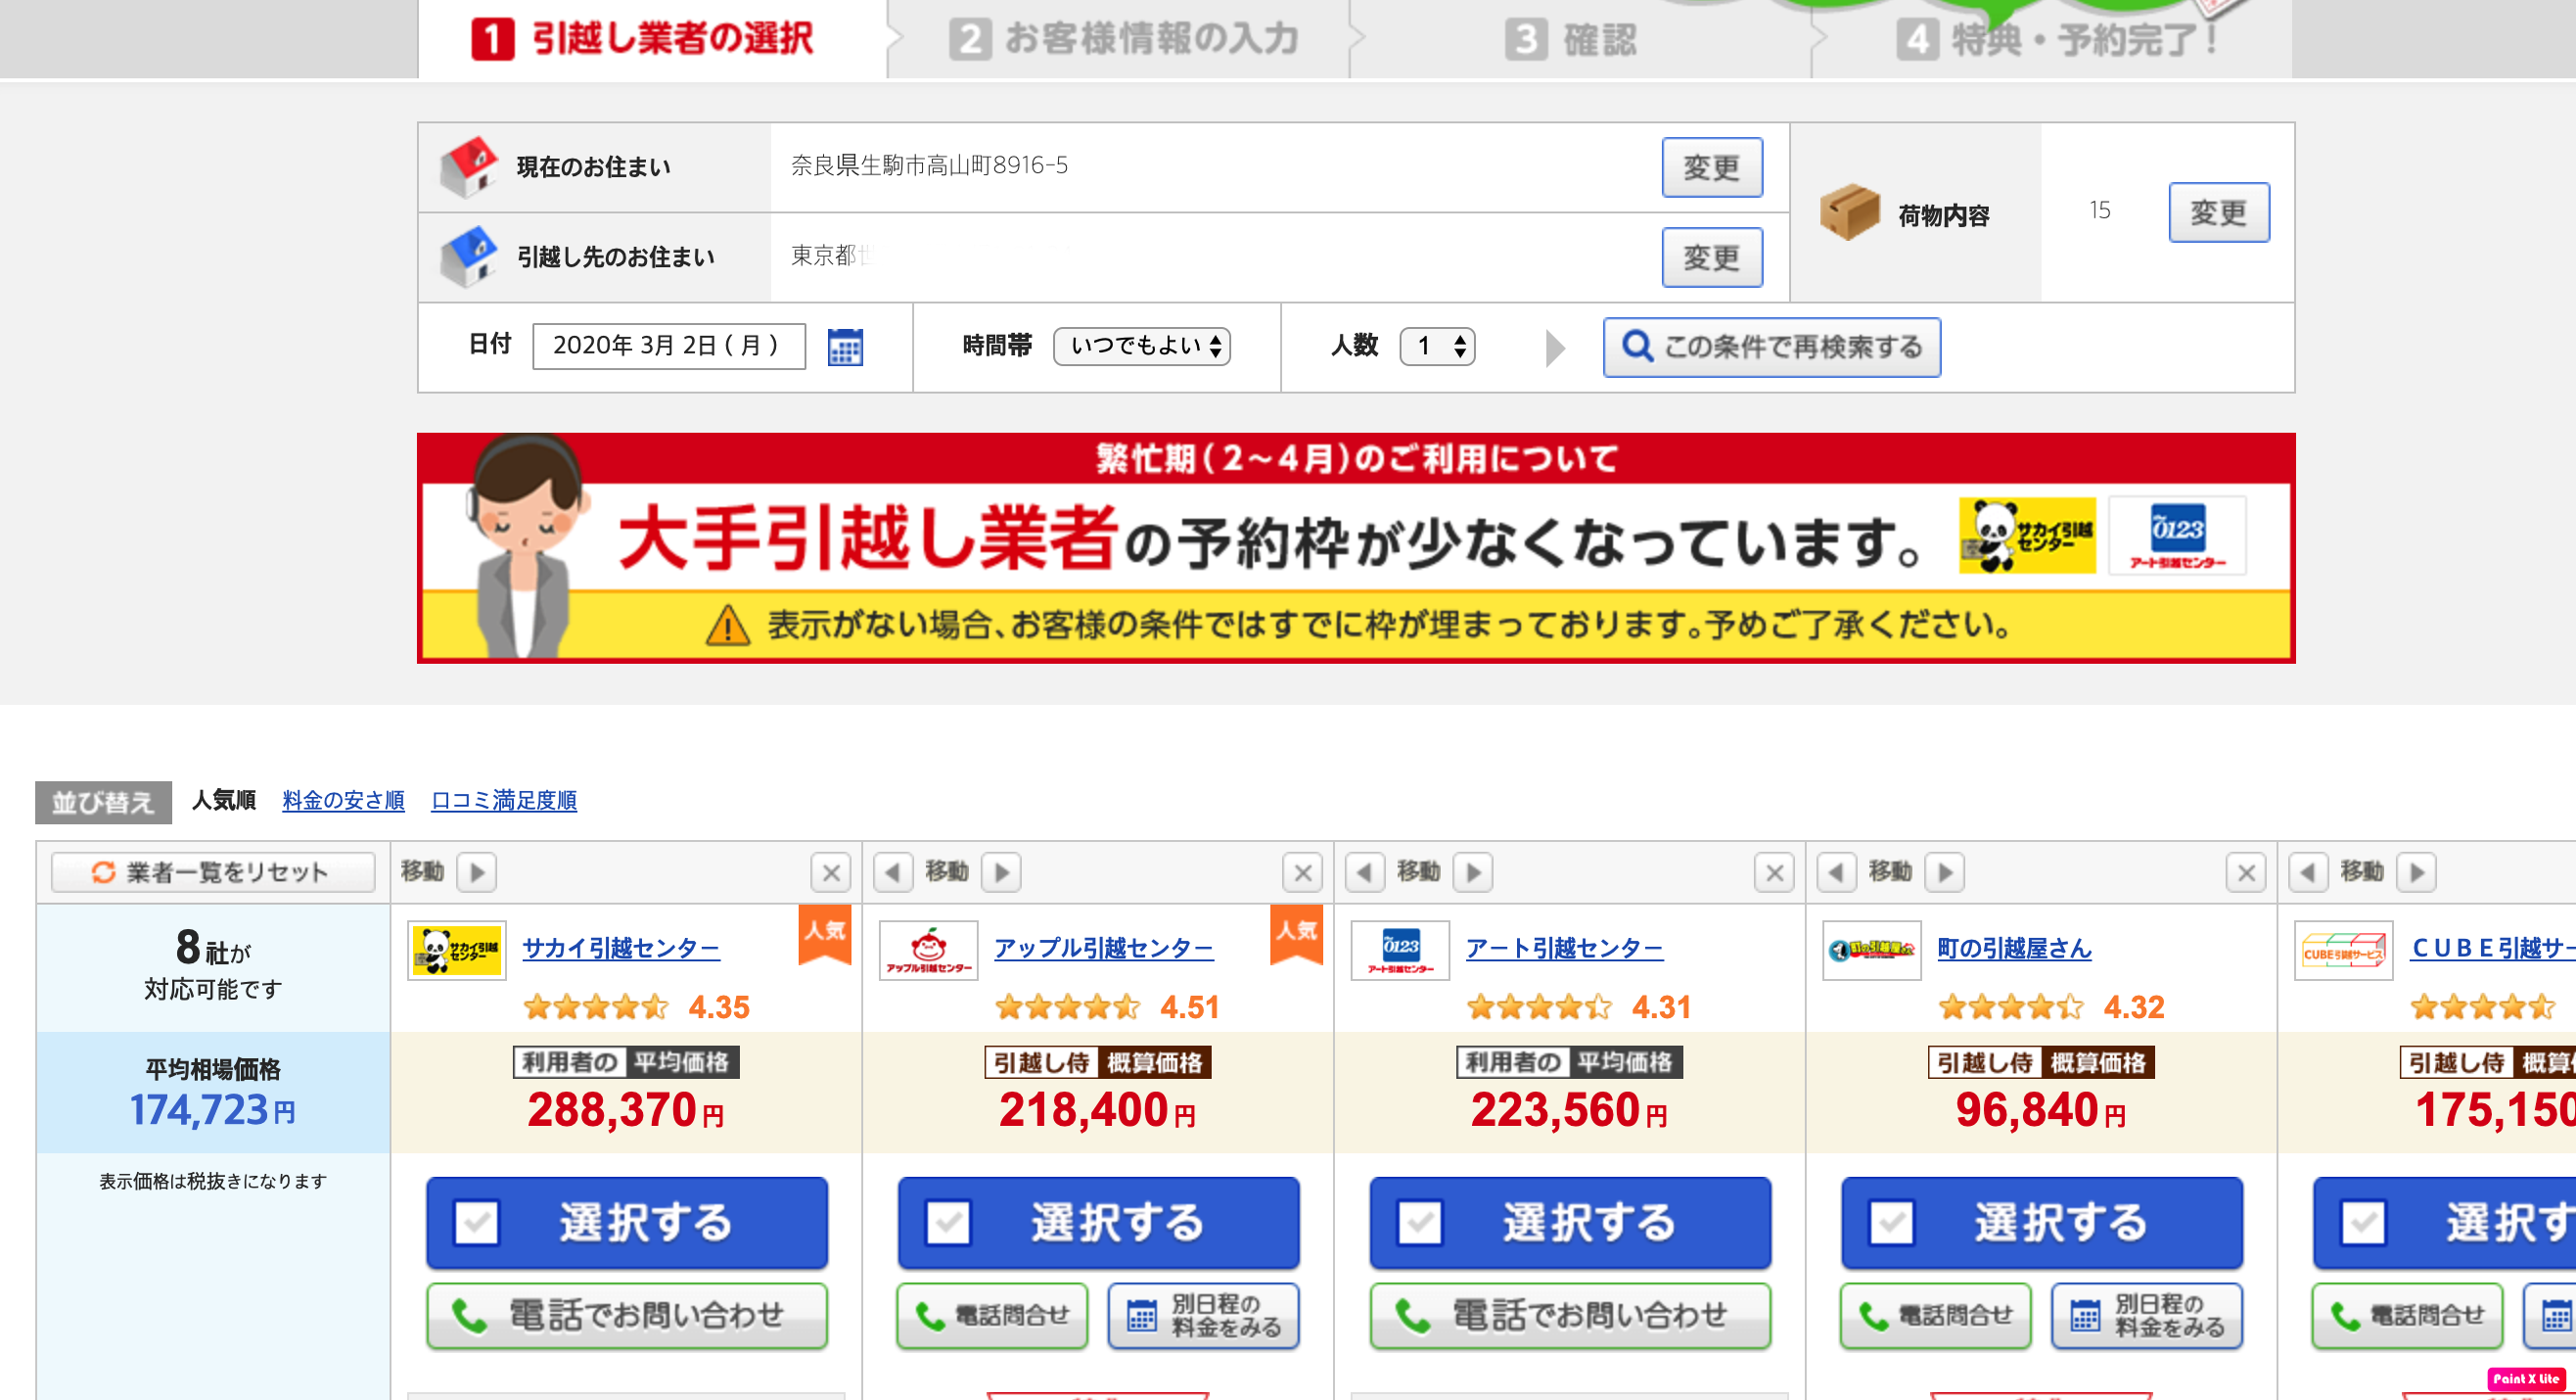
Task: Remove the Apple moving center column
Action: click(1302, 873)
